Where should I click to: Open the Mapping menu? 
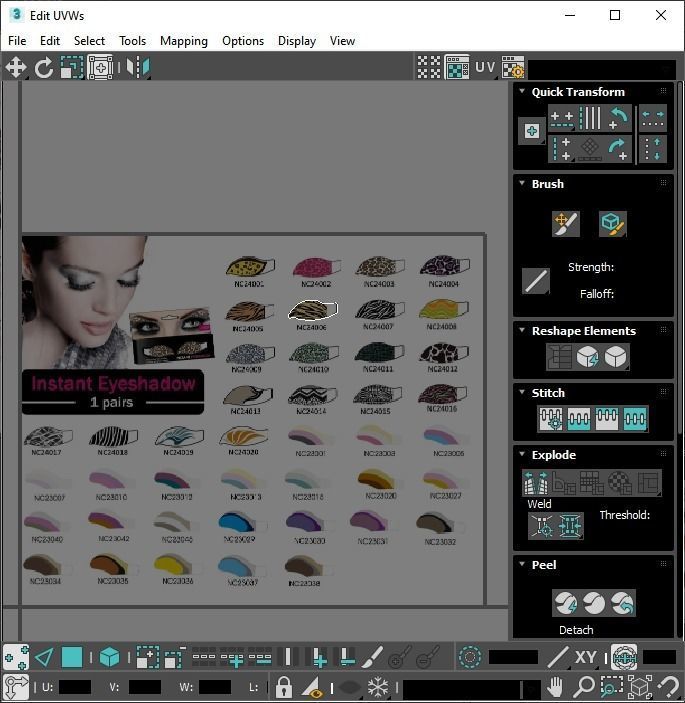pyautogui.click(x=184, y=41)
